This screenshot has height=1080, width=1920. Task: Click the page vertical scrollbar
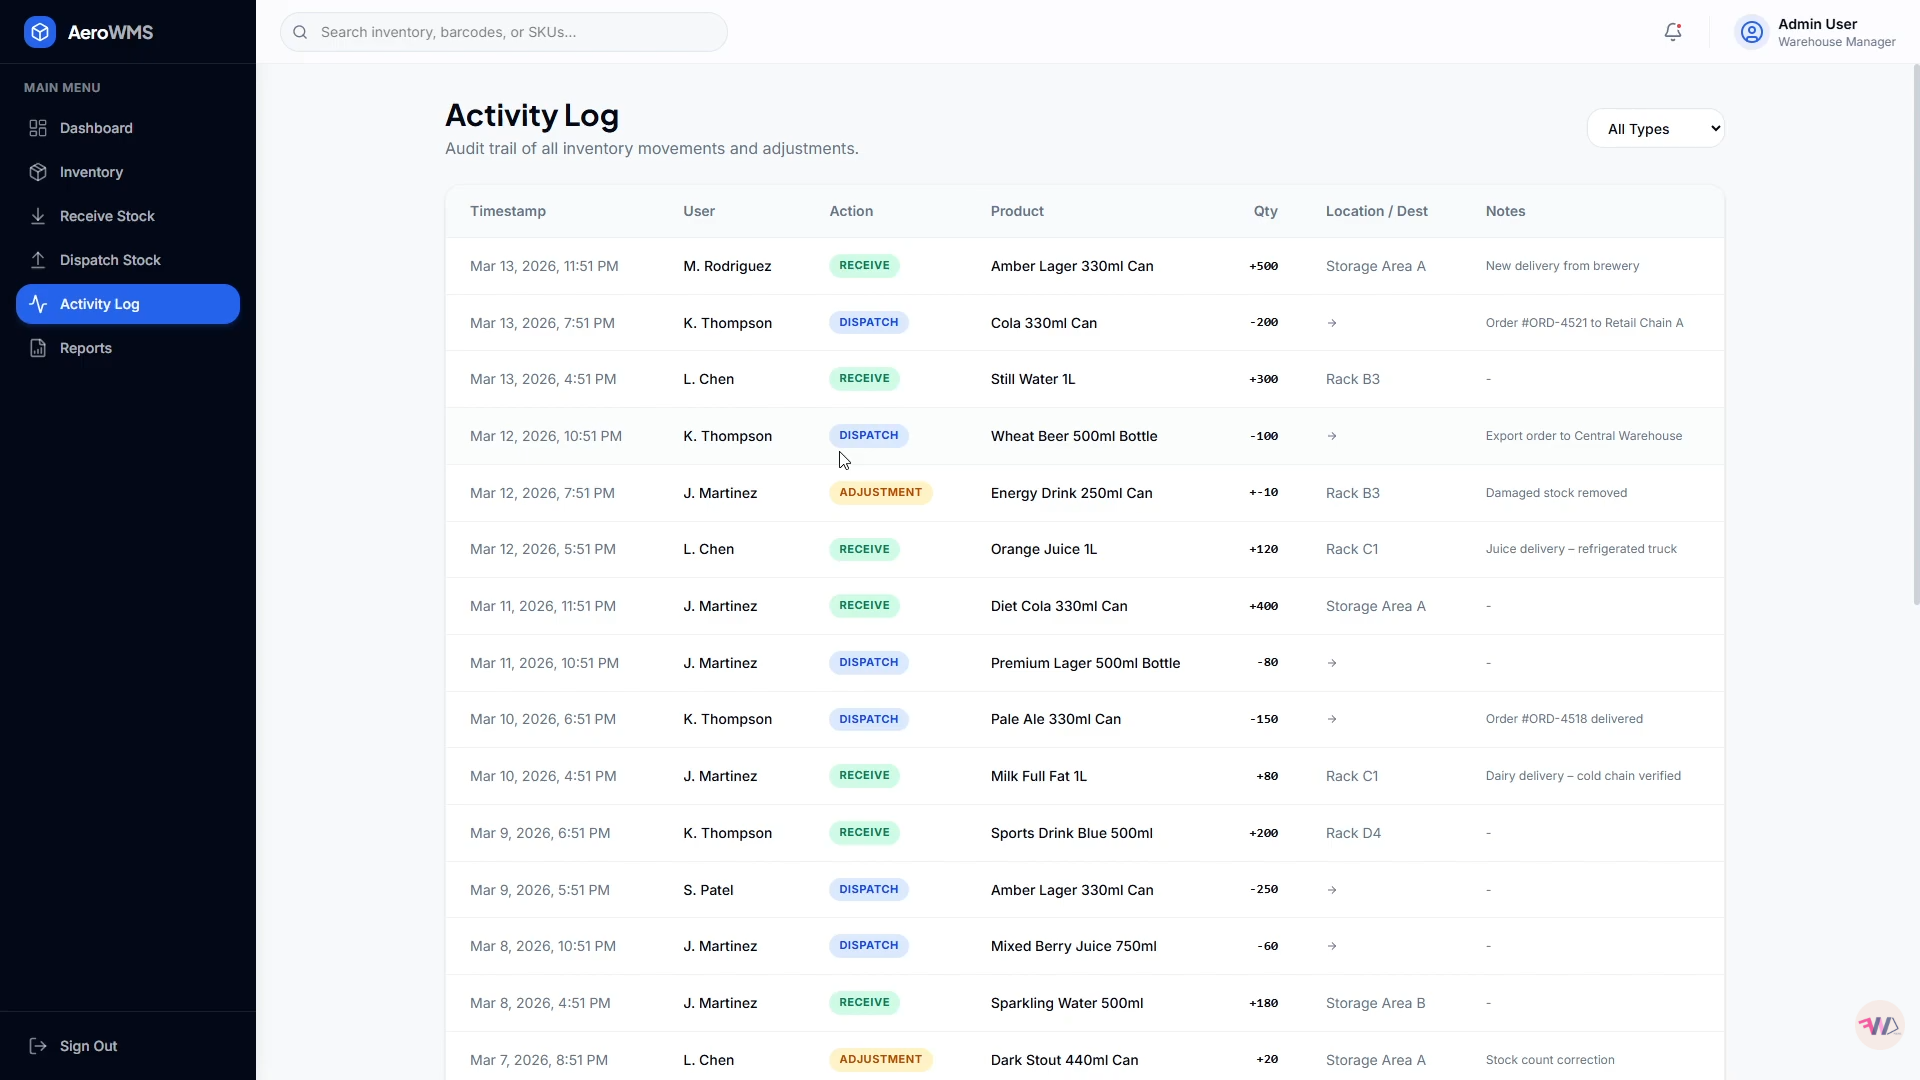[x=1916, y=335]
